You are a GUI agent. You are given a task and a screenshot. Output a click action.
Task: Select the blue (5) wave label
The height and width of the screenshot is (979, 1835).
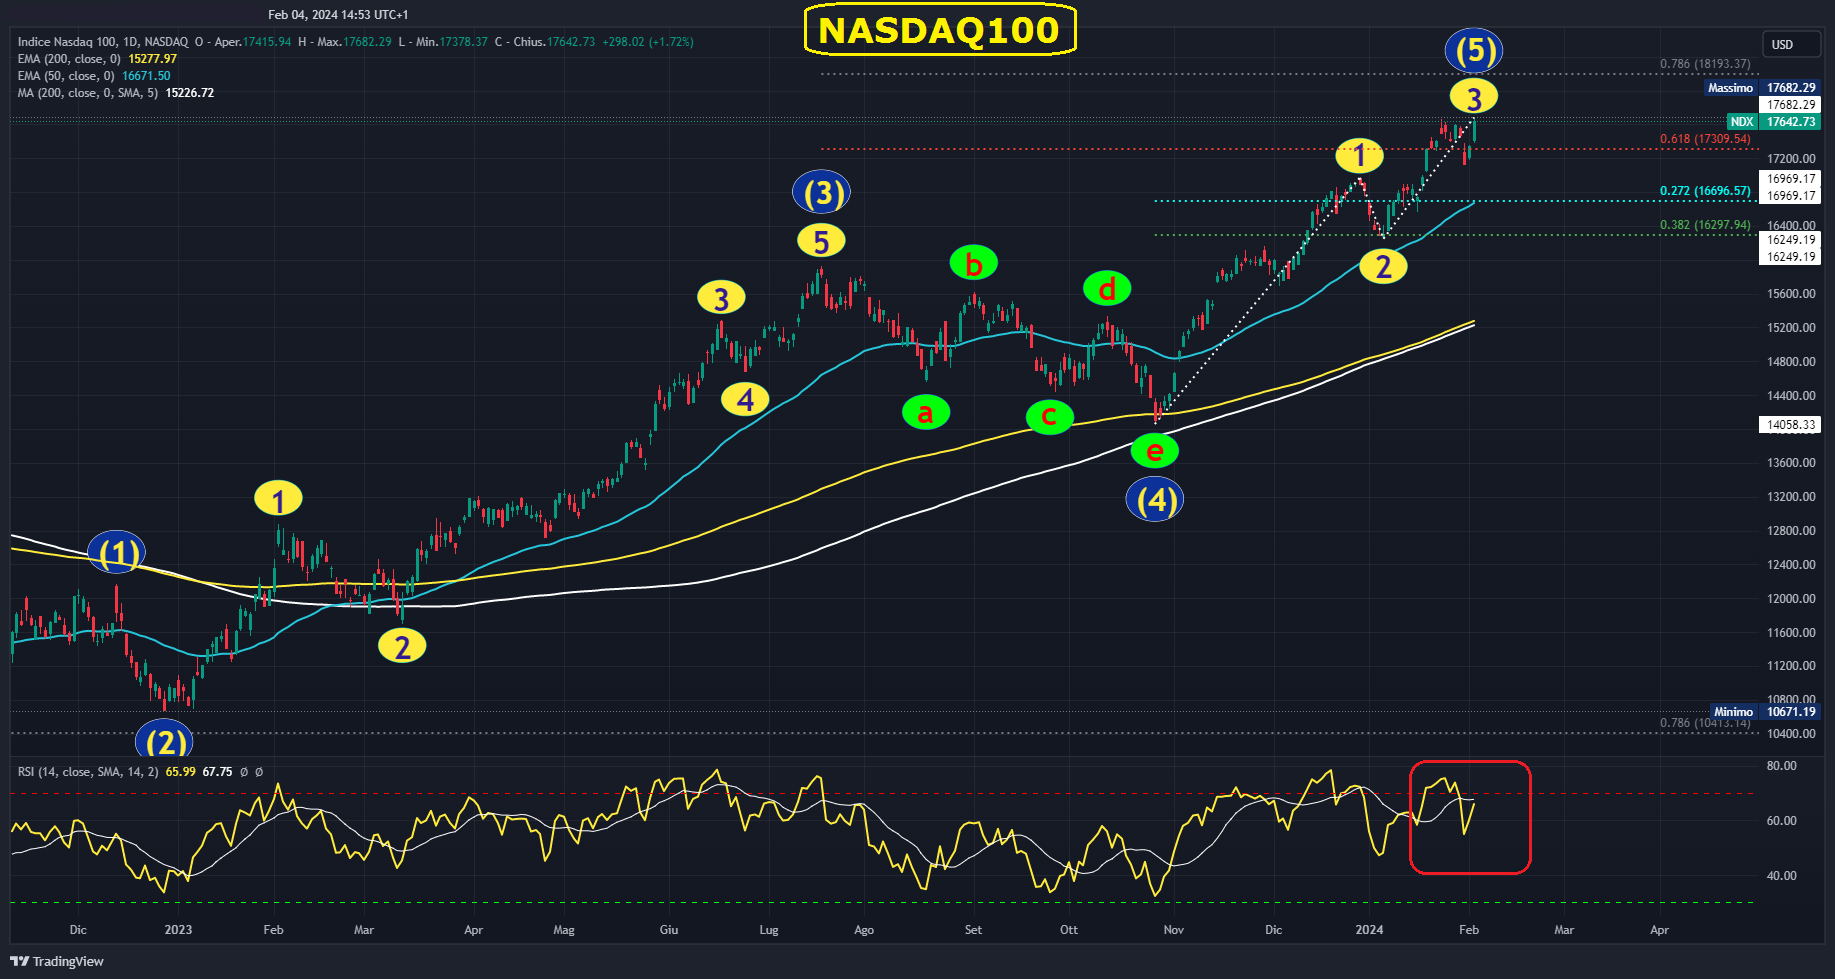click(1474, 50)
